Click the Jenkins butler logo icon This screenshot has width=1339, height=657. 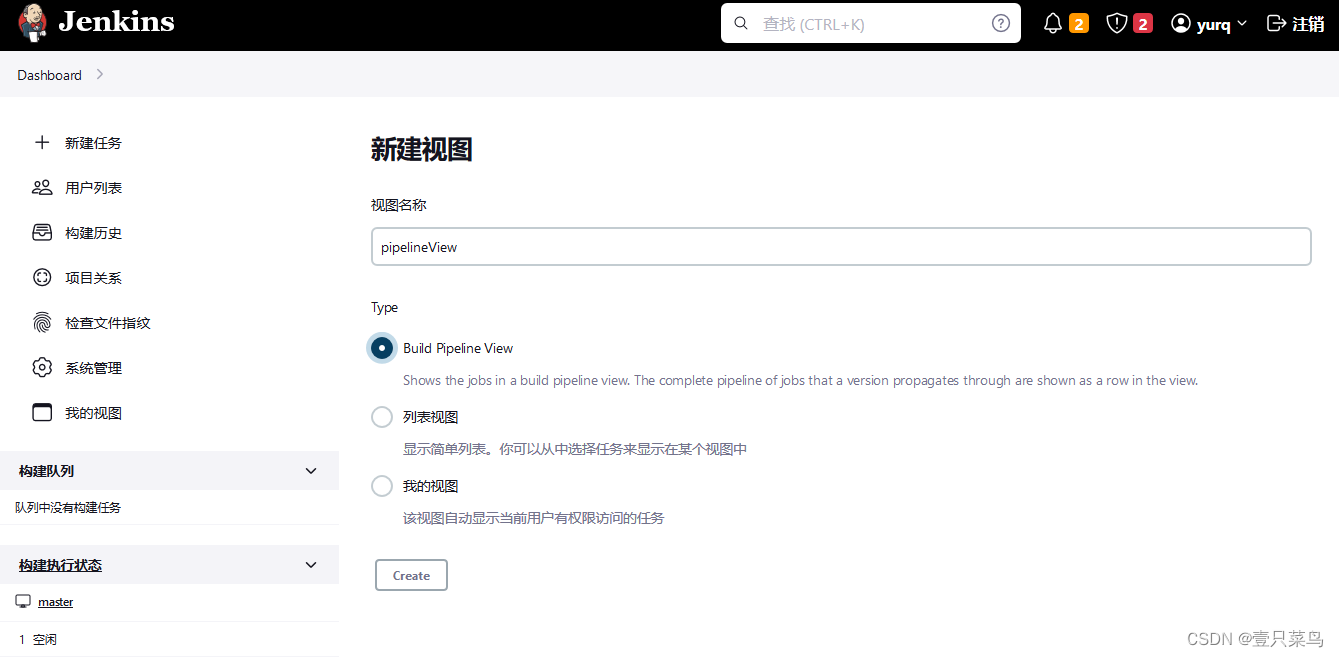[32, 22]
